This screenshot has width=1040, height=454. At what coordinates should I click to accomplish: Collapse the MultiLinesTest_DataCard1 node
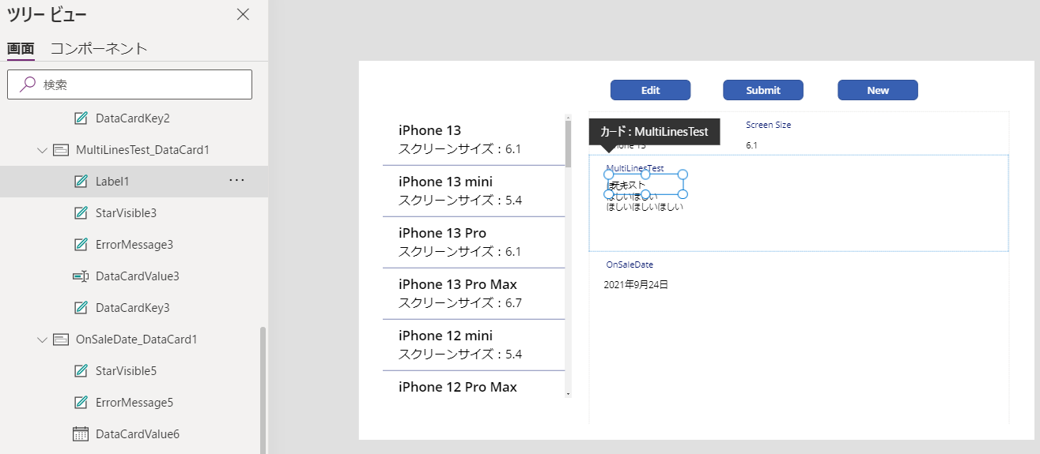42,150
